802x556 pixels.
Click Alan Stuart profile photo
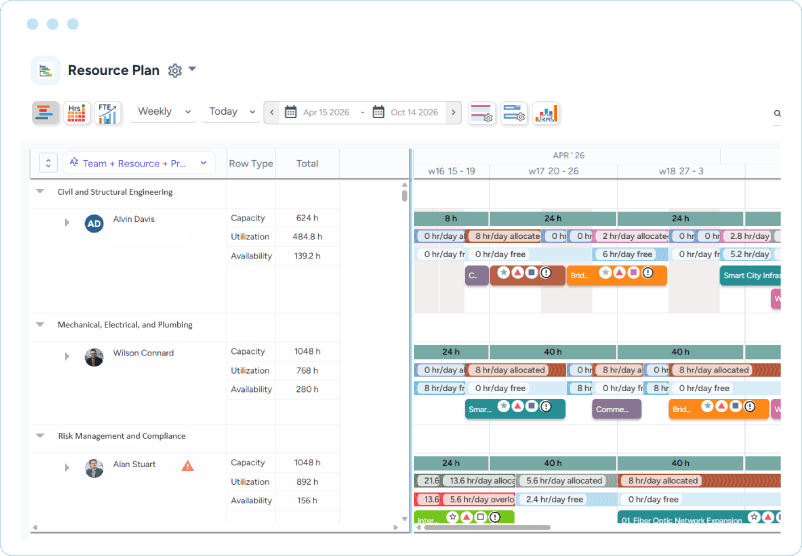point(94,469)
